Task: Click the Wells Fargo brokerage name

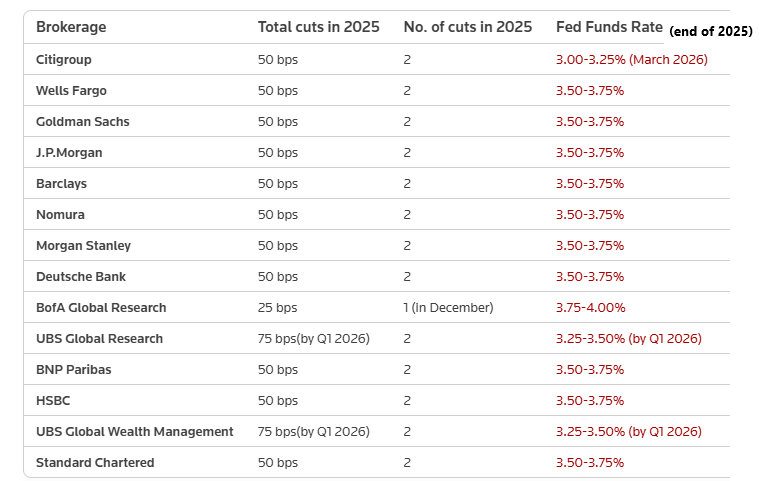Action: tap(71, 90)
